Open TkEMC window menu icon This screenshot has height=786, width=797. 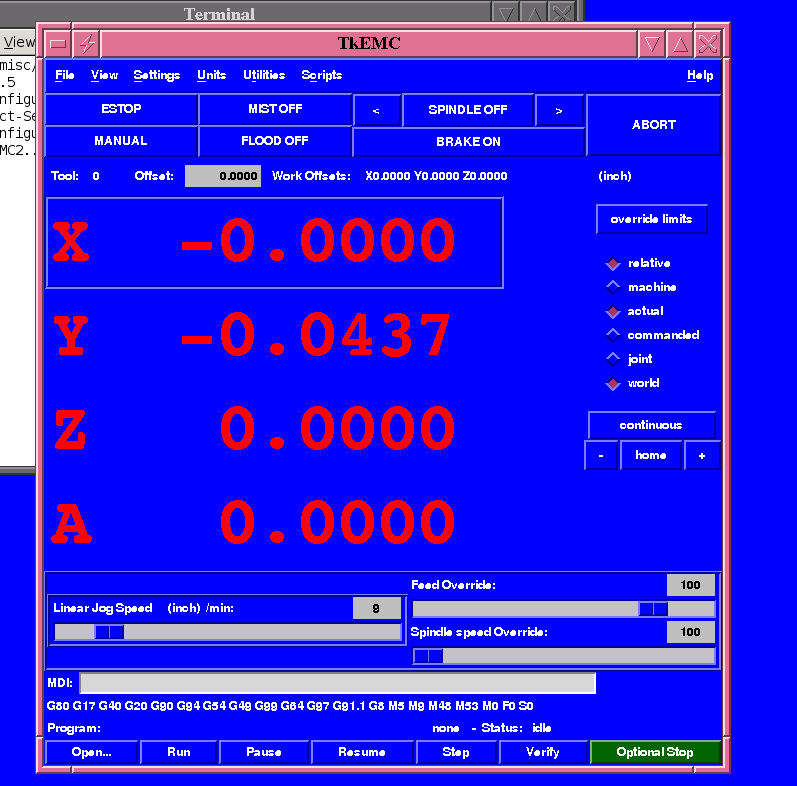(58, 44)
